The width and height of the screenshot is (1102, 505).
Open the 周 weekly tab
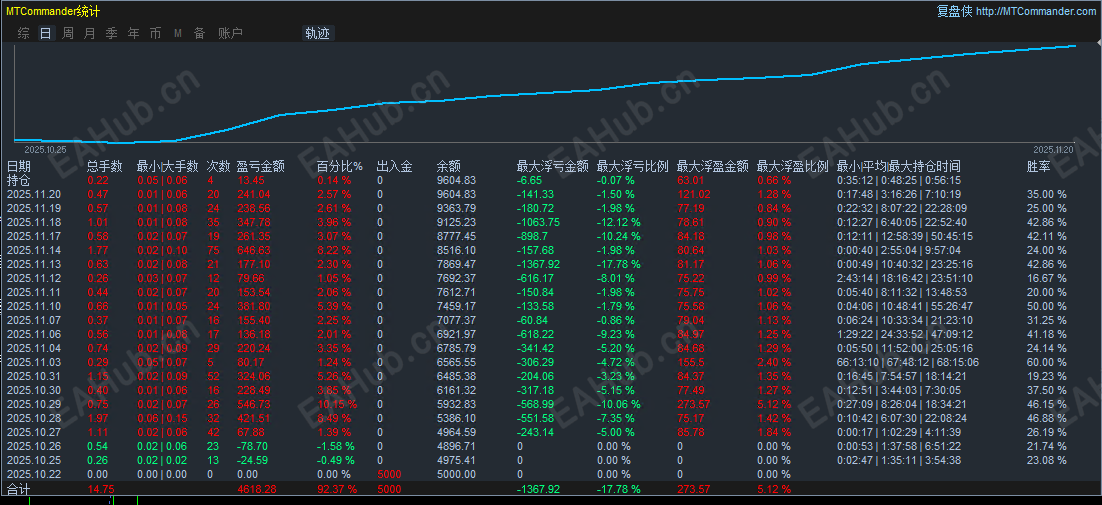67,33
